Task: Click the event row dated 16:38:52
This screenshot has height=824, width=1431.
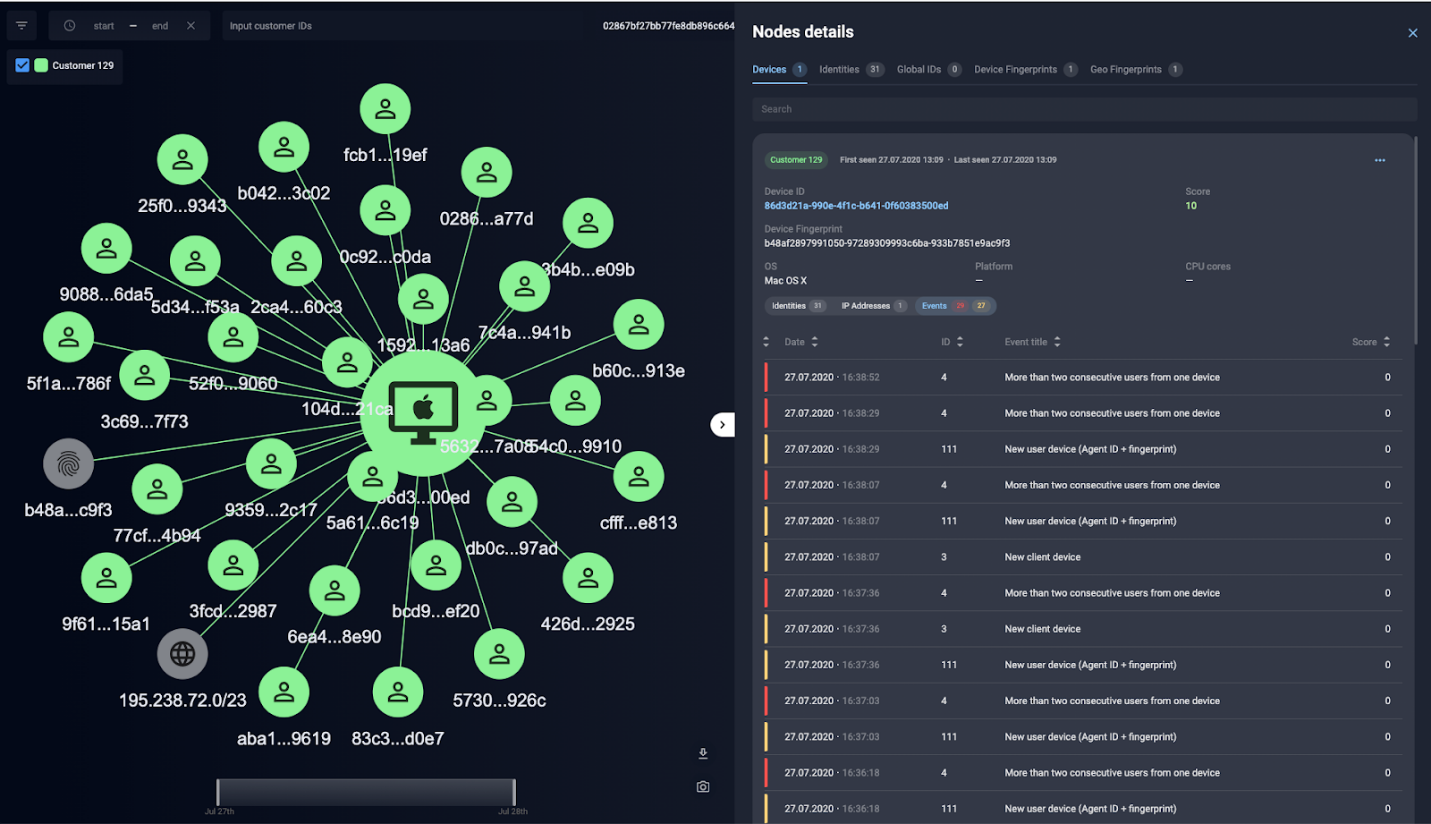Action: (x=1083, y=378)
